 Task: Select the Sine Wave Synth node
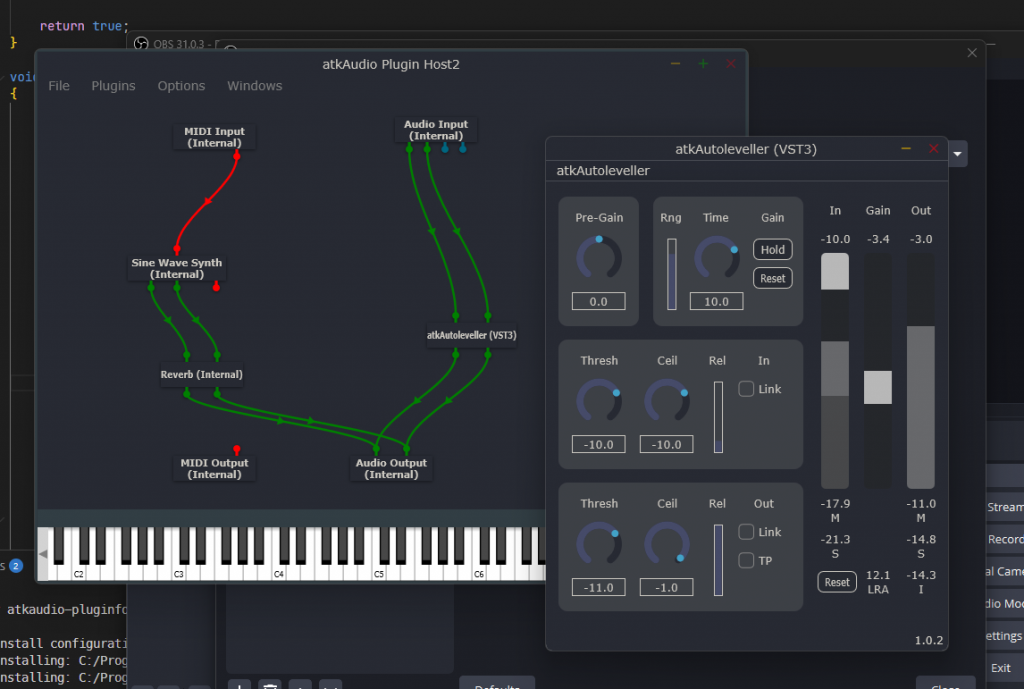(x=177, y=268)
